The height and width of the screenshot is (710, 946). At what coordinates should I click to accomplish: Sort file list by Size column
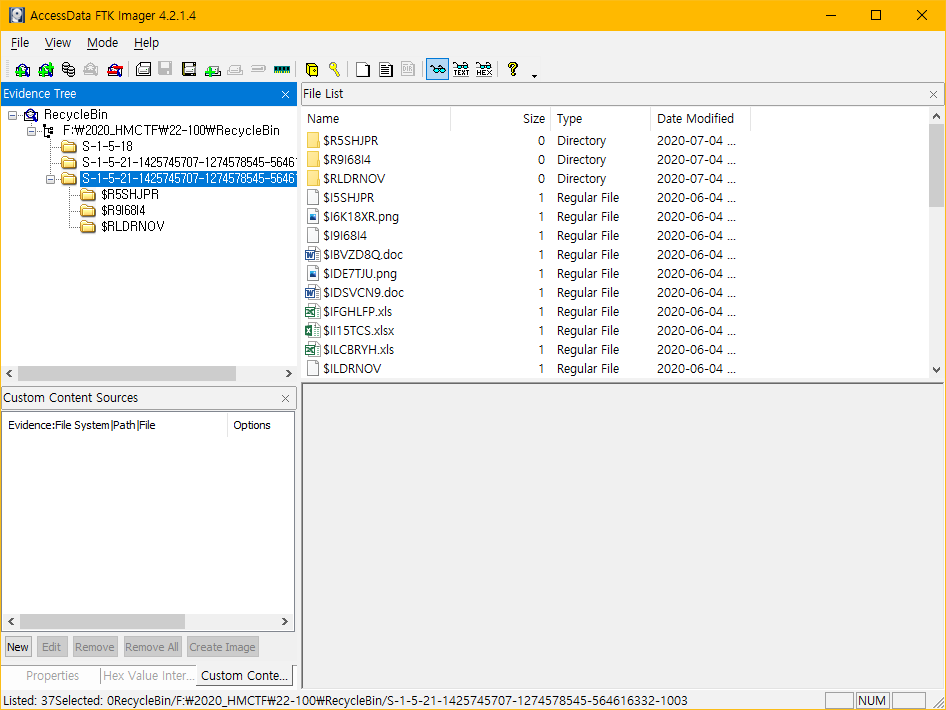(x=500, y=119)
